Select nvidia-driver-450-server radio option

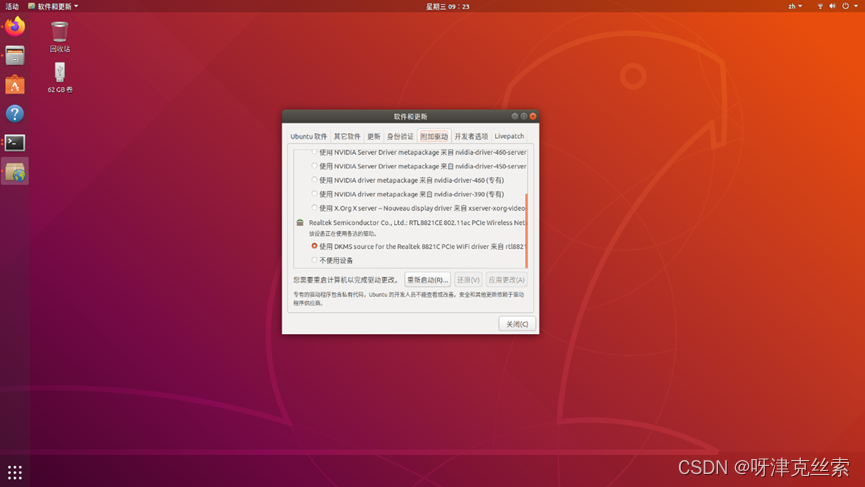pyautogui.click(x=314, y=165)
